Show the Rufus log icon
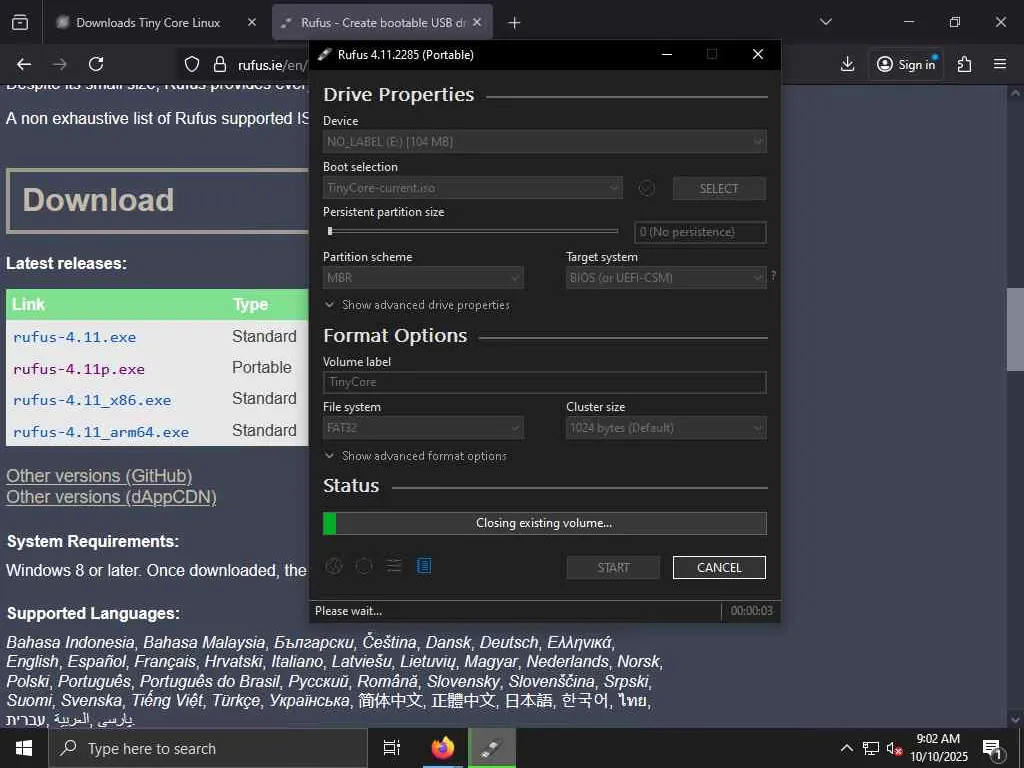This screenshot has width=1024, height=768. (424, 566)
